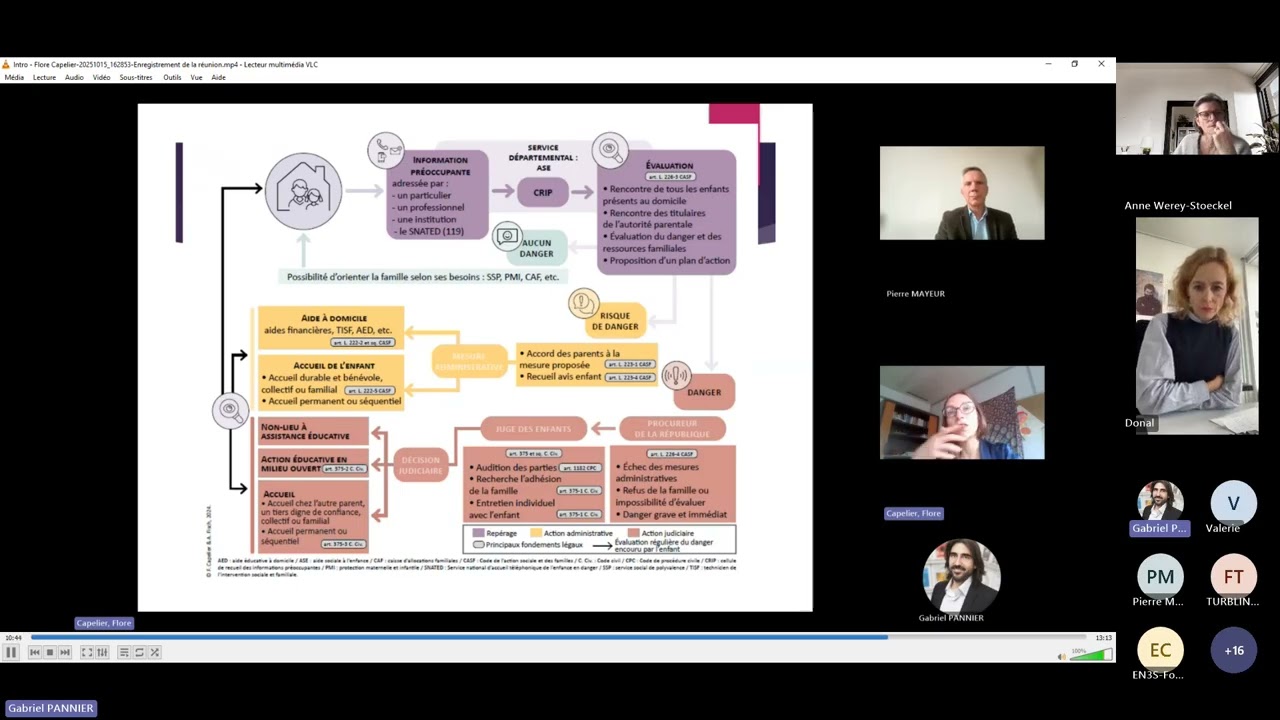
Task: Open the Média menu
Action: [x=14, y=77]
